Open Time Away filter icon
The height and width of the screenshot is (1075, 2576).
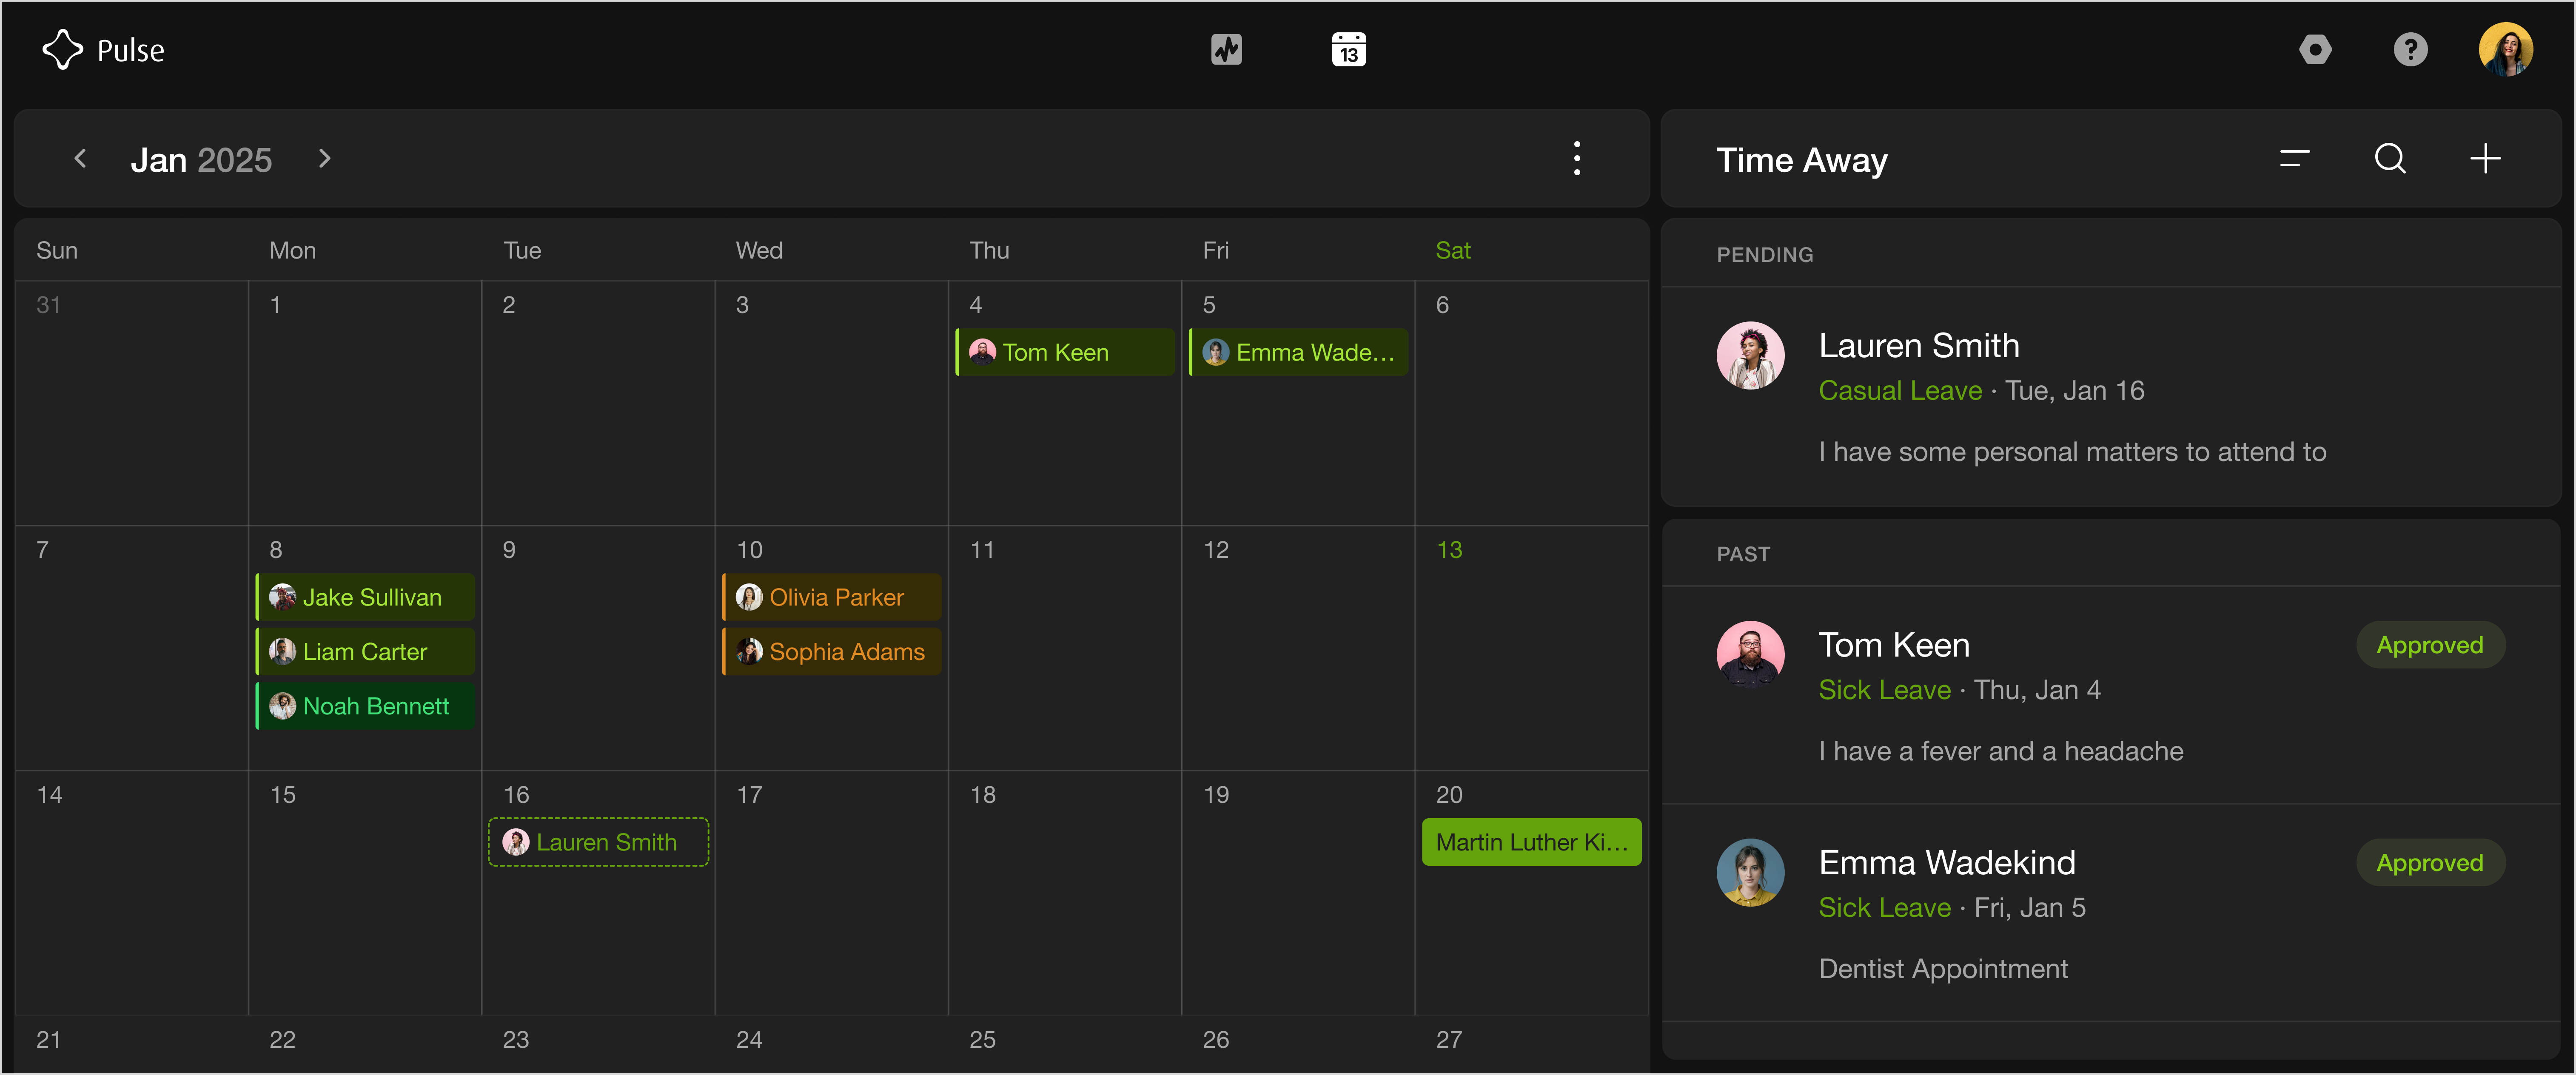coord(2294,158)
